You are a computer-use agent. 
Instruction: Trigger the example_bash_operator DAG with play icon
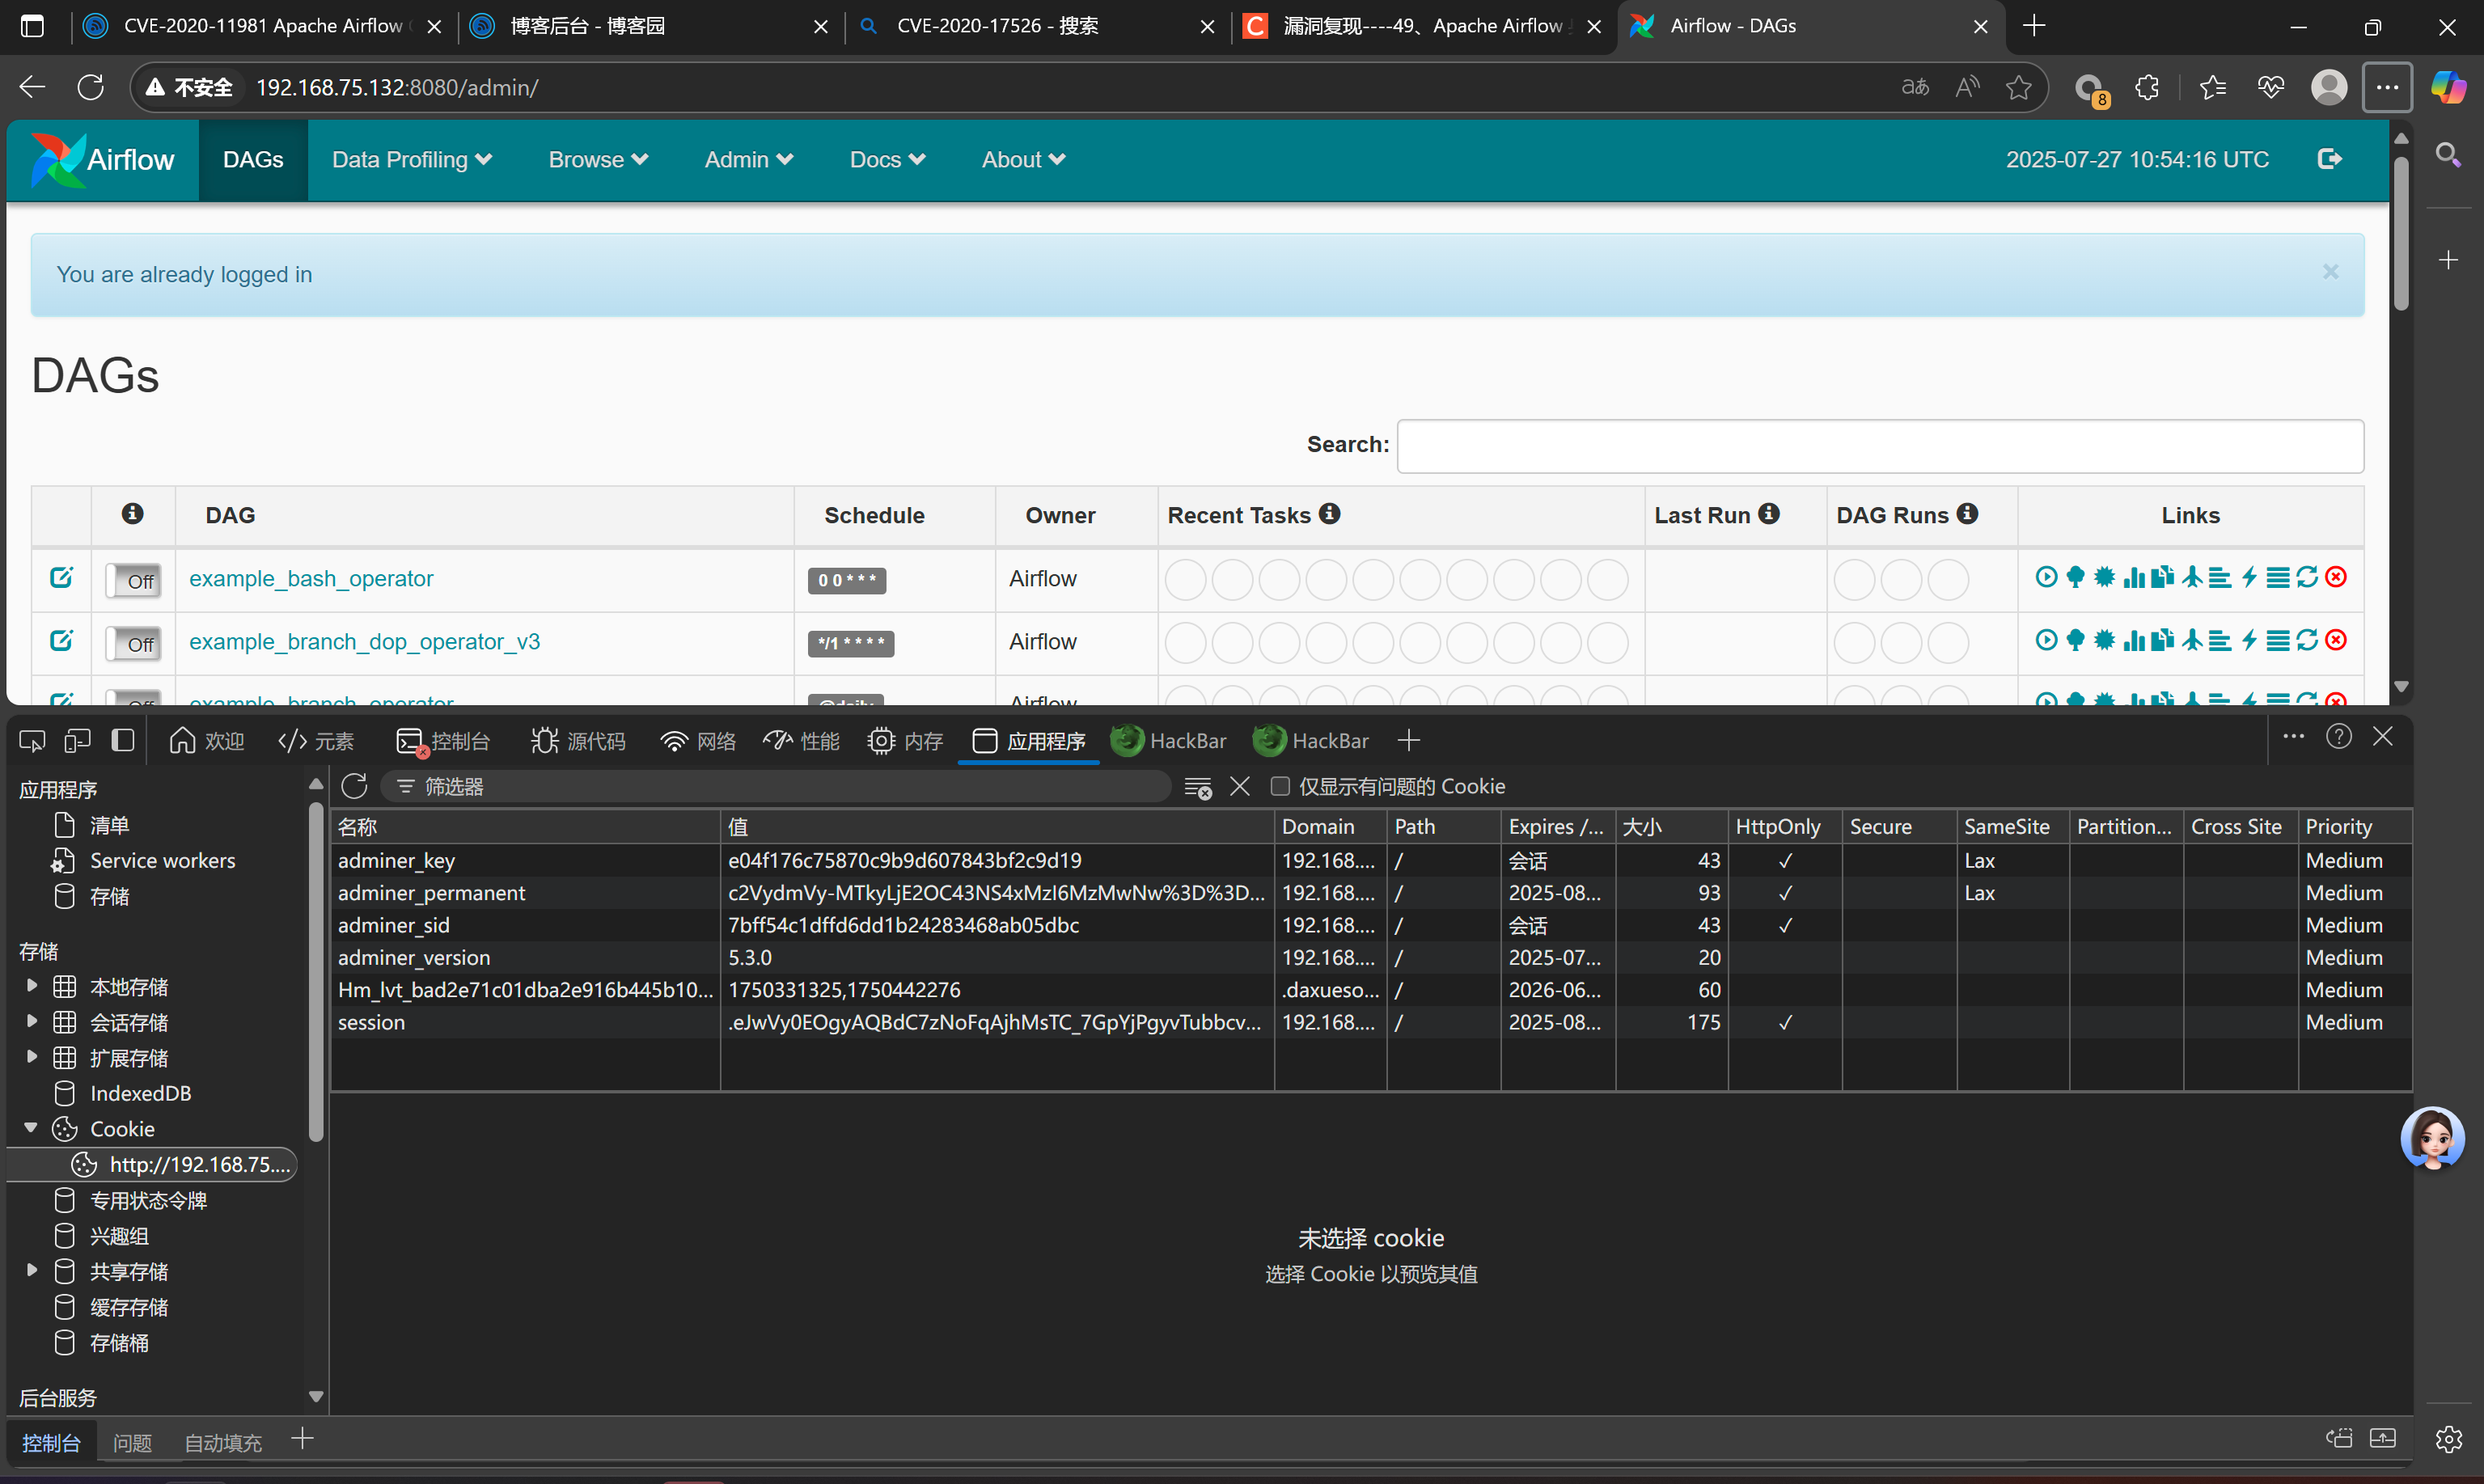pos(2046,577)
